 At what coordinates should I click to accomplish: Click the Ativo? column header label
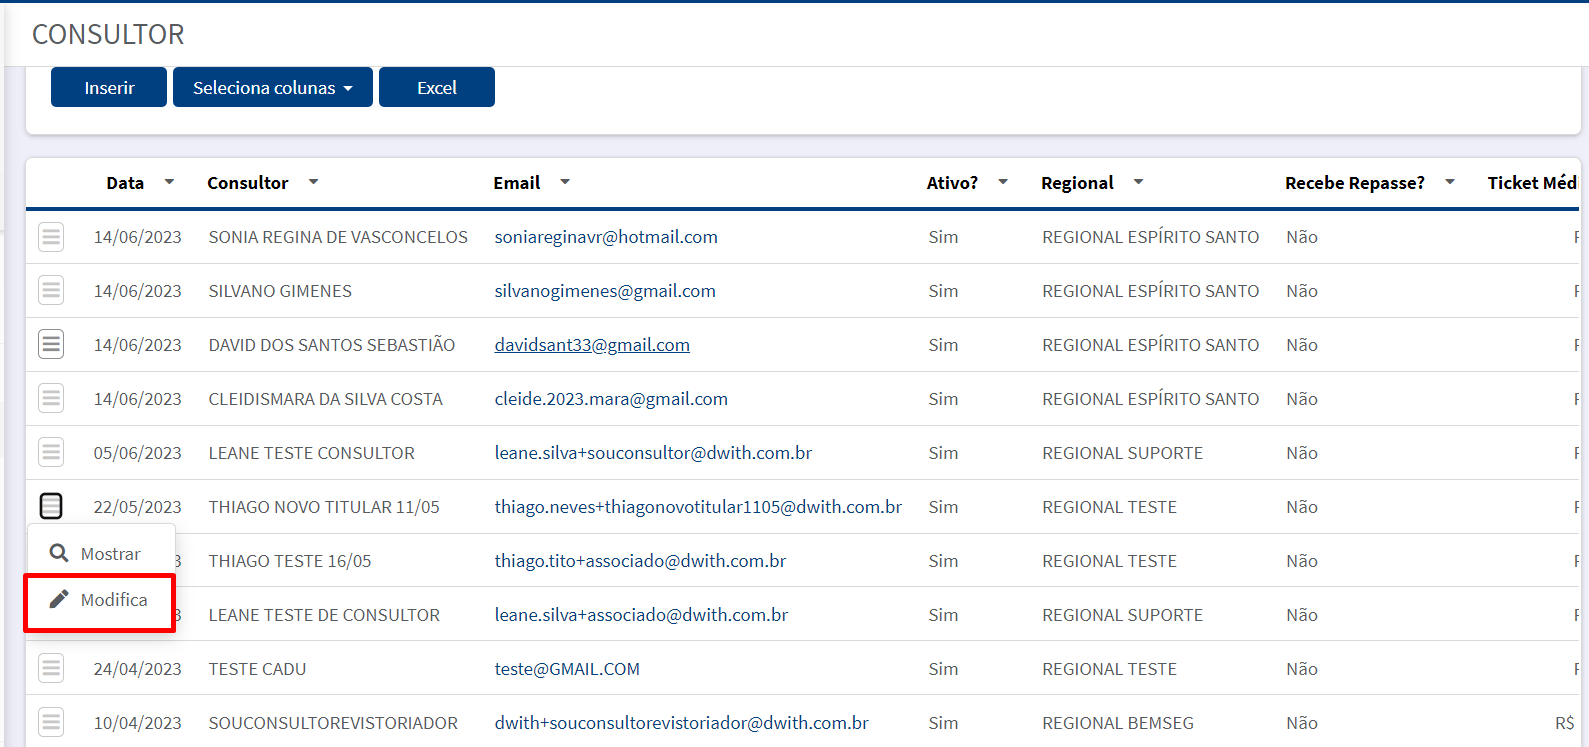tap(952, 183)
